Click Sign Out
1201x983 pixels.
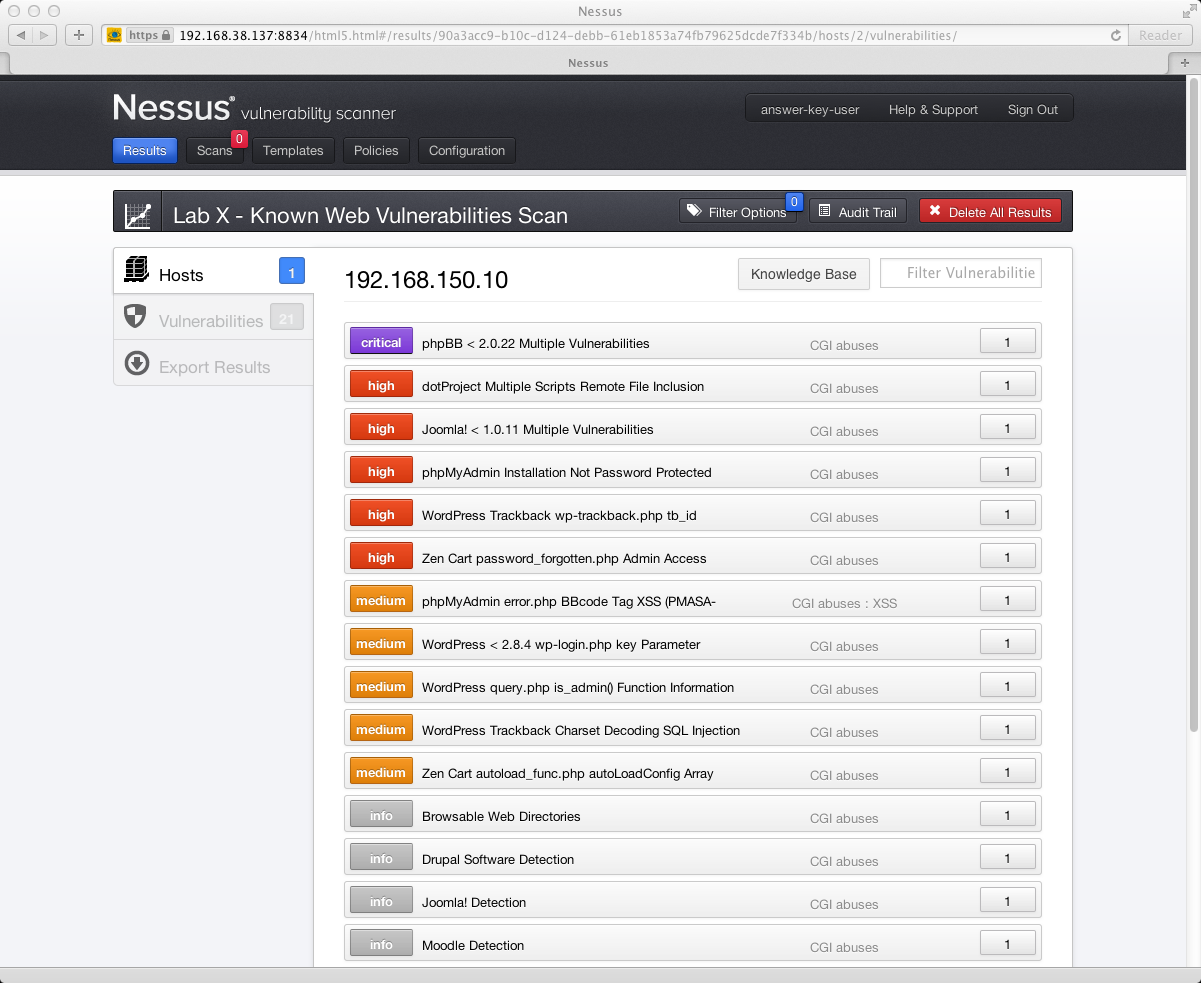[x=1033, y=109]
